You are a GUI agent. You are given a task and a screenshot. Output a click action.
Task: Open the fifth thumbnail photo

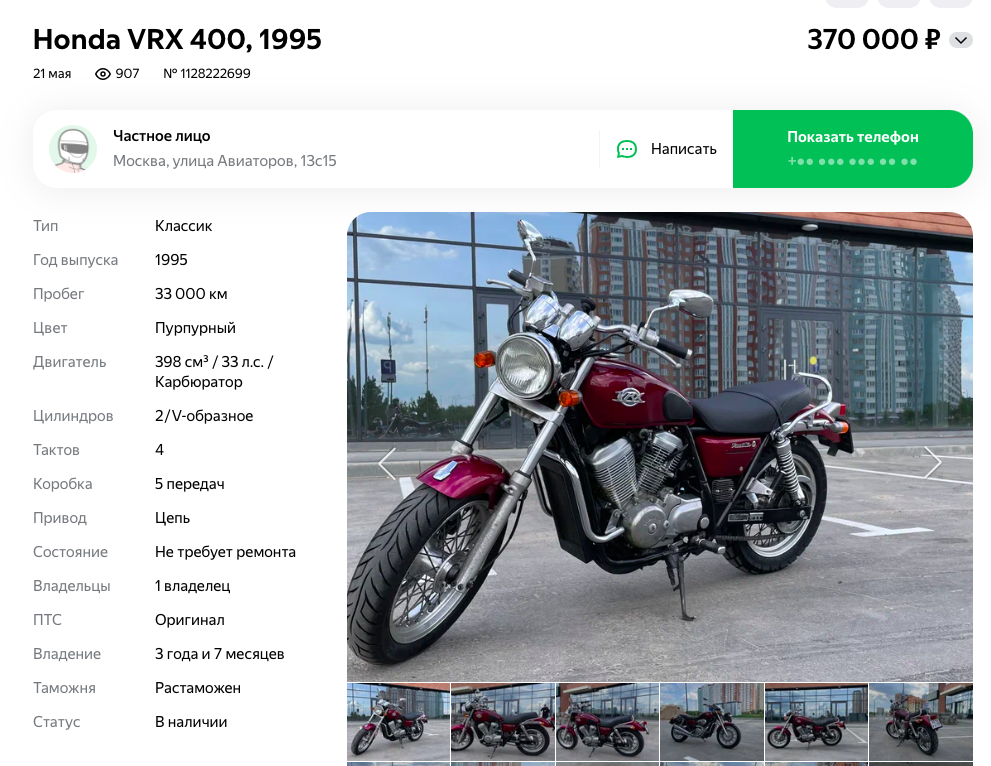pos(817,722)
